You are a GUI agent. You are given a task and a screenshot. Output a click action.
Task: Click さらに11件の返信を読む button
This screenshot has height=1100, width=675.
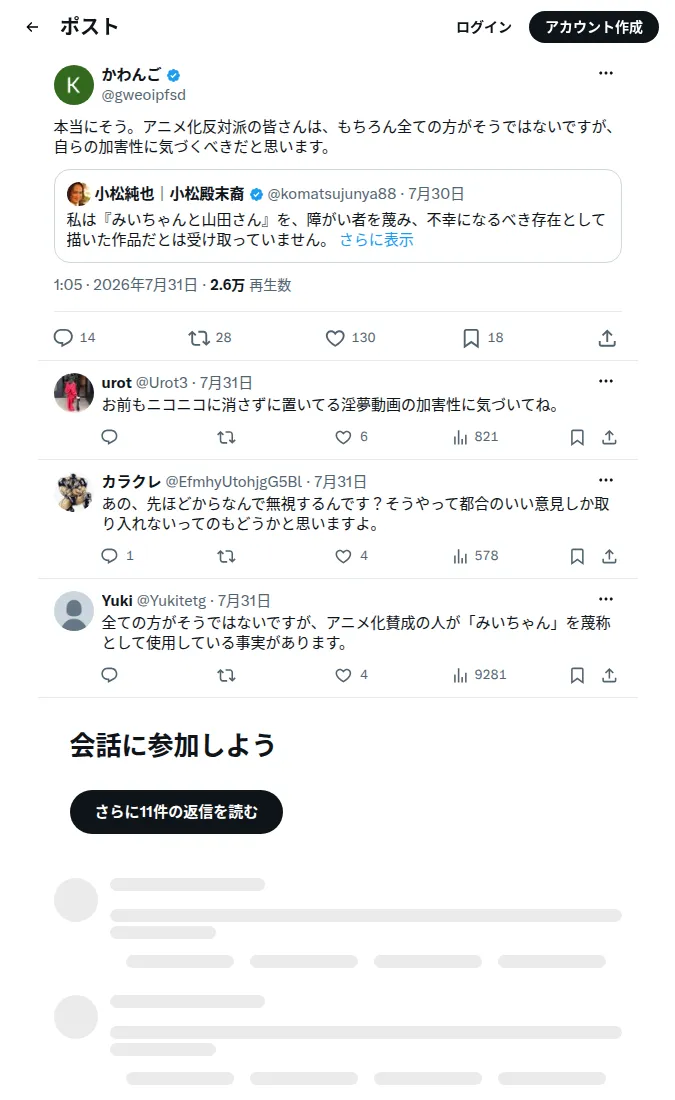pyautogui.click(x=176, y=812)
